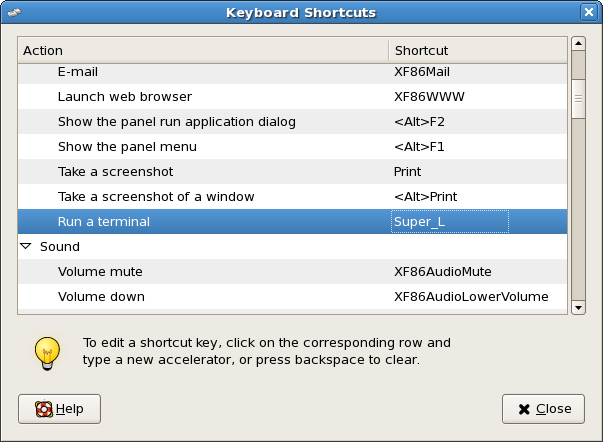Click the vertical scrollbar thumb
603x442 pixels.
coord(578,101)
